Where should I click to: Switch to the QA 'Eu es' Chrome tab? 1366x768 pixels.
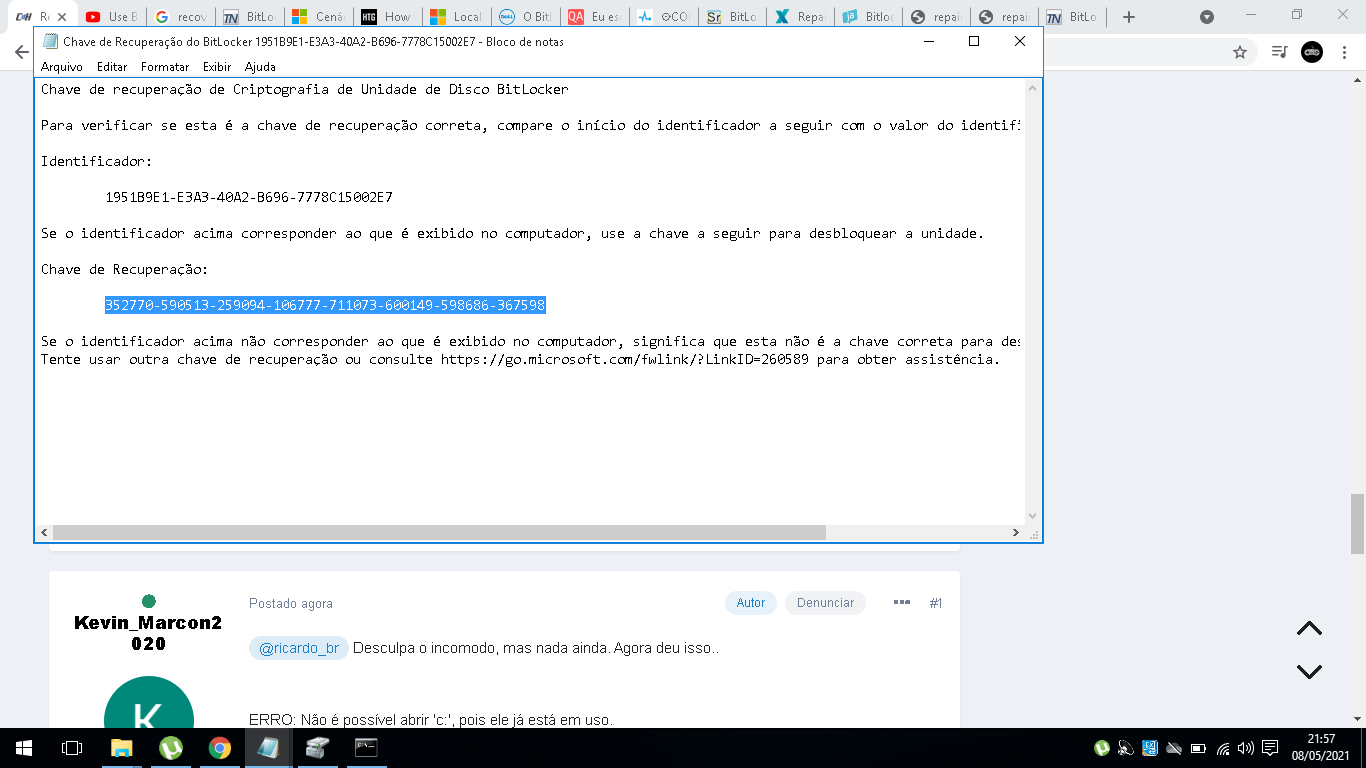pos(593,17)
